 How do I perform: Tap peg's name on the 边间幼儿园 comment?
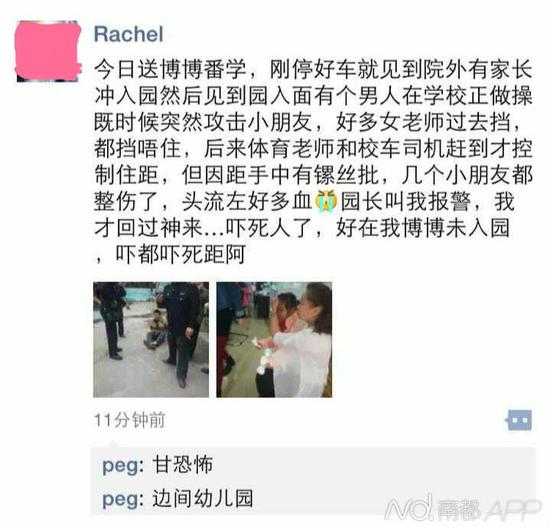[122, 499]
